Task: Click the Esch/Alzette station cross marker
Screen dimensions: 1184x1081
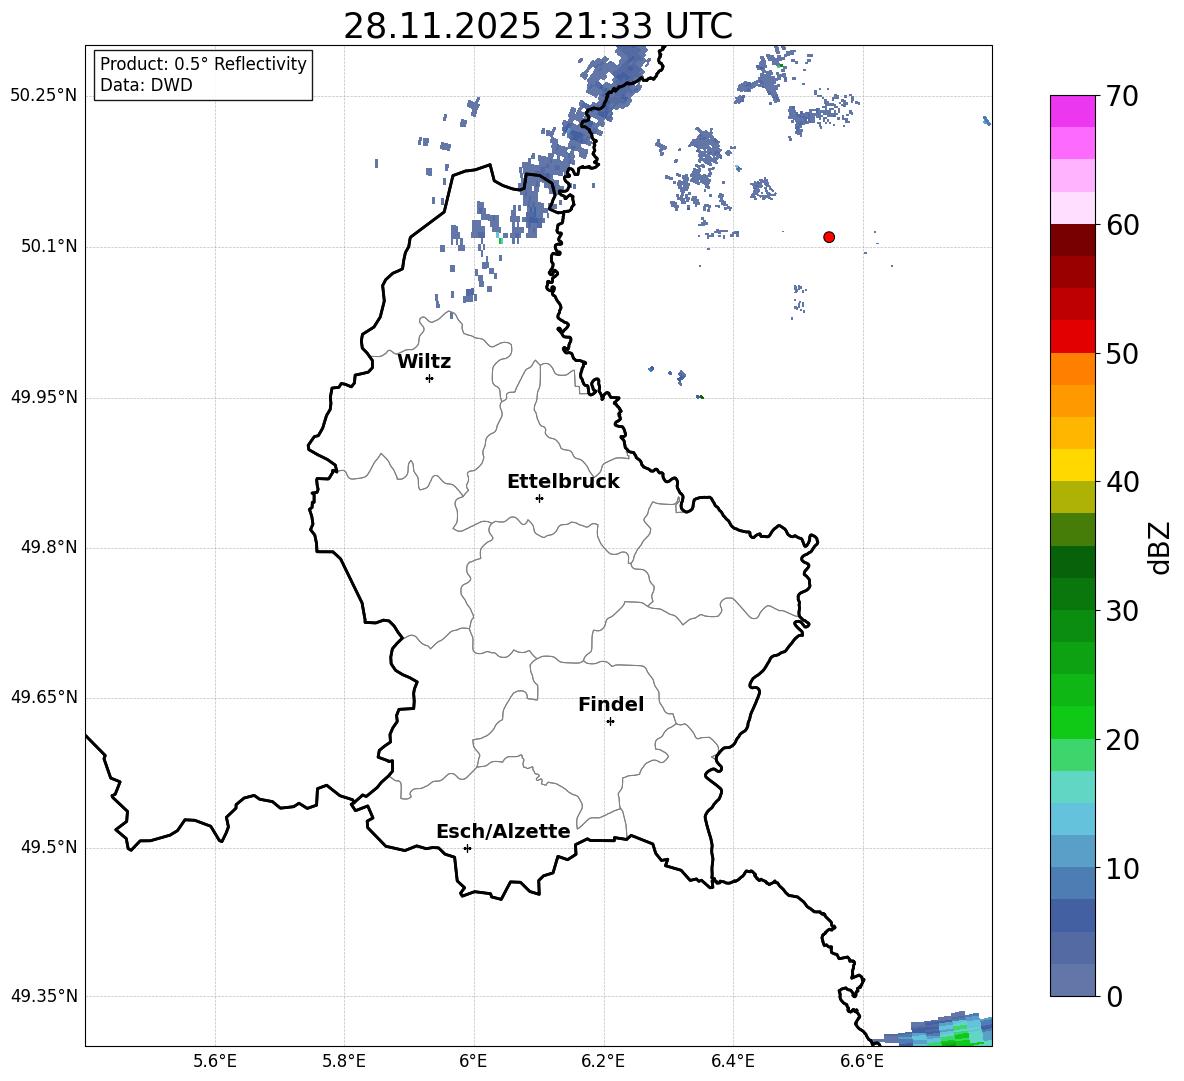Action: (x=467, y=848)
